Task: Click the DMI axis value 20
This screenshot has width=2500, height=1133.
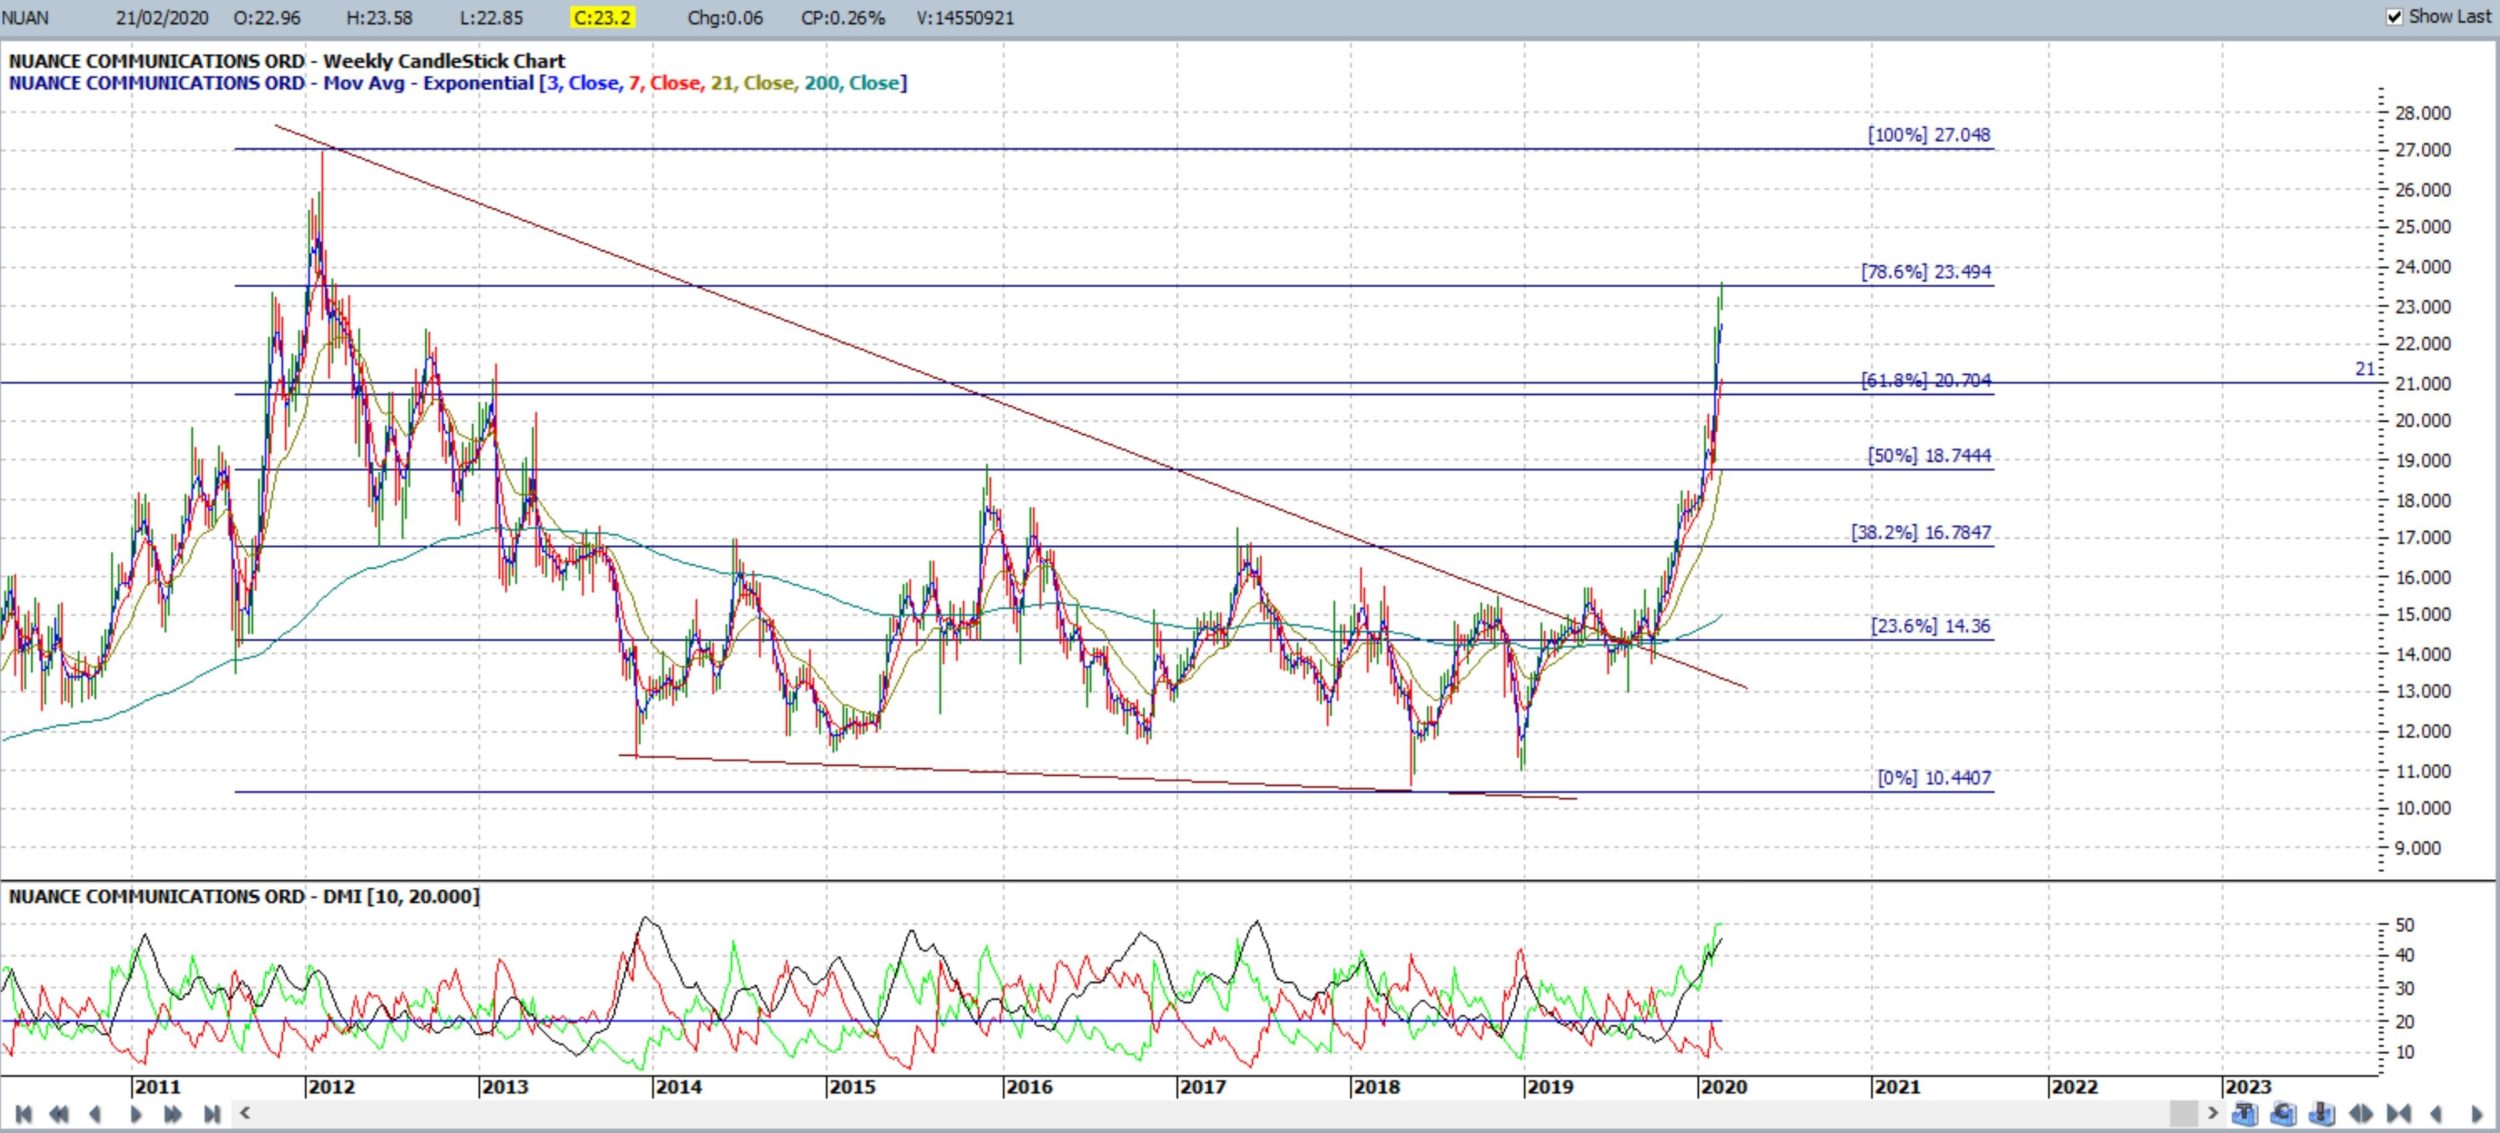Action: point(2405,1022)
